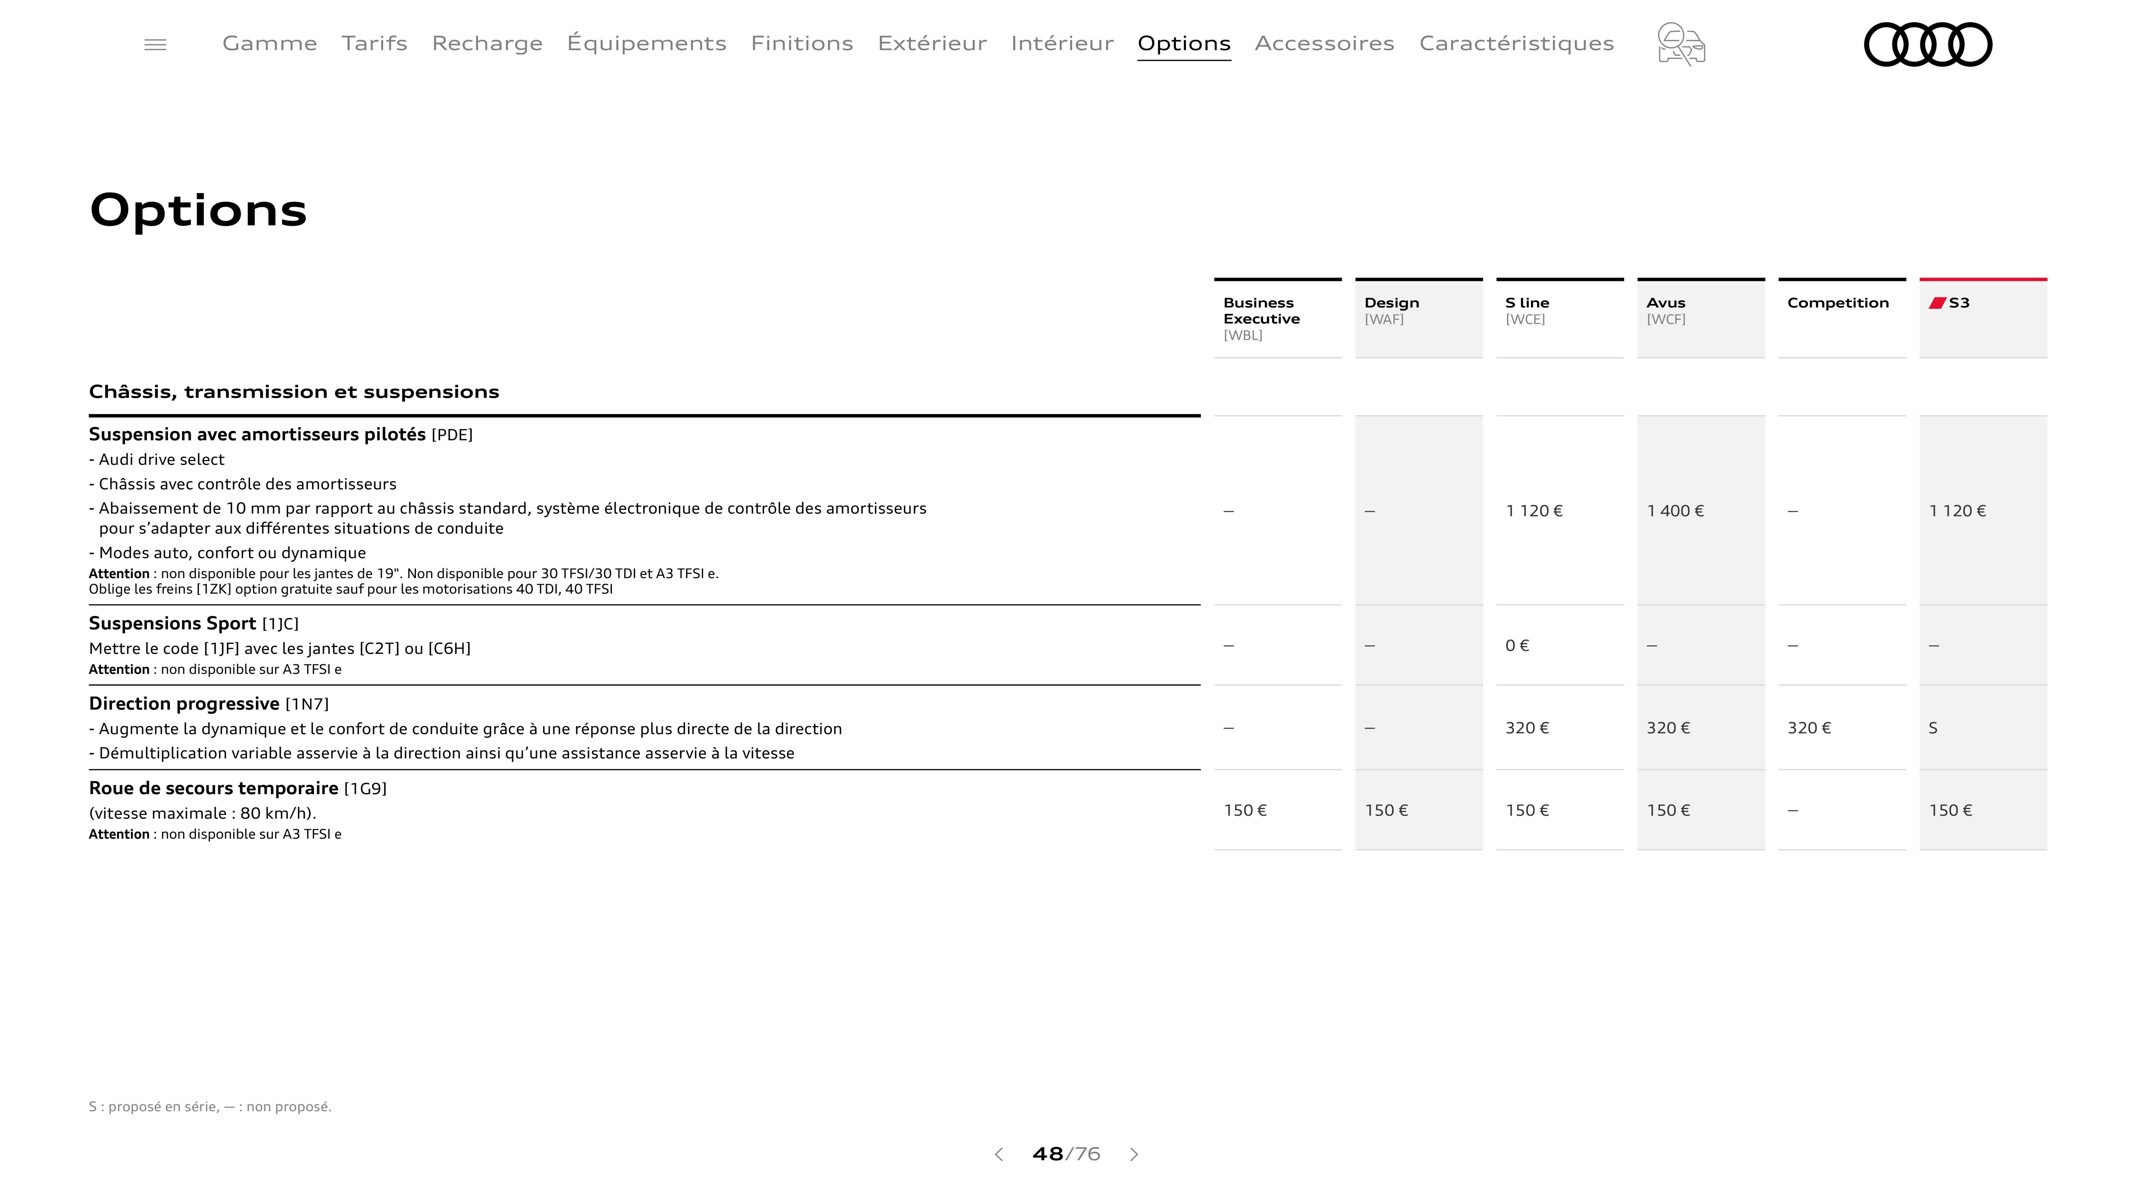2133x1200 pixels.
Task: Open the hamburger menu icon
Action: (155, 44)
